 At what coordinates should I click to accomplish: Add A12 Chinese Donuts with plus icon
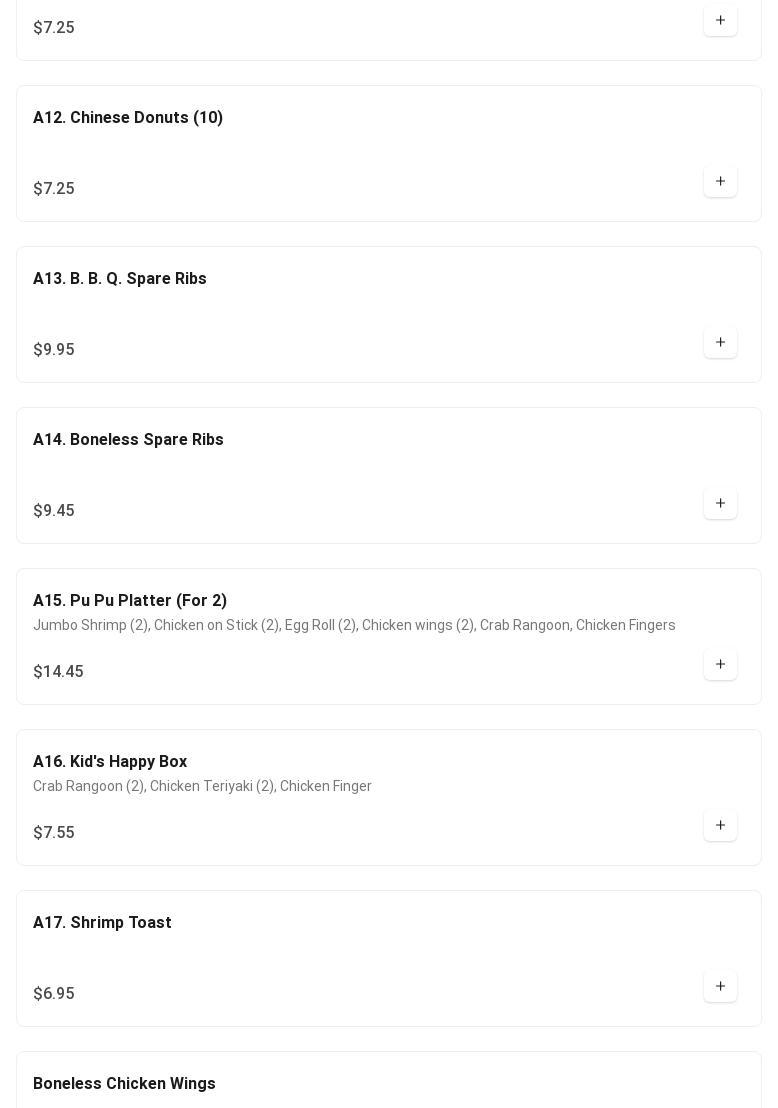720,182
